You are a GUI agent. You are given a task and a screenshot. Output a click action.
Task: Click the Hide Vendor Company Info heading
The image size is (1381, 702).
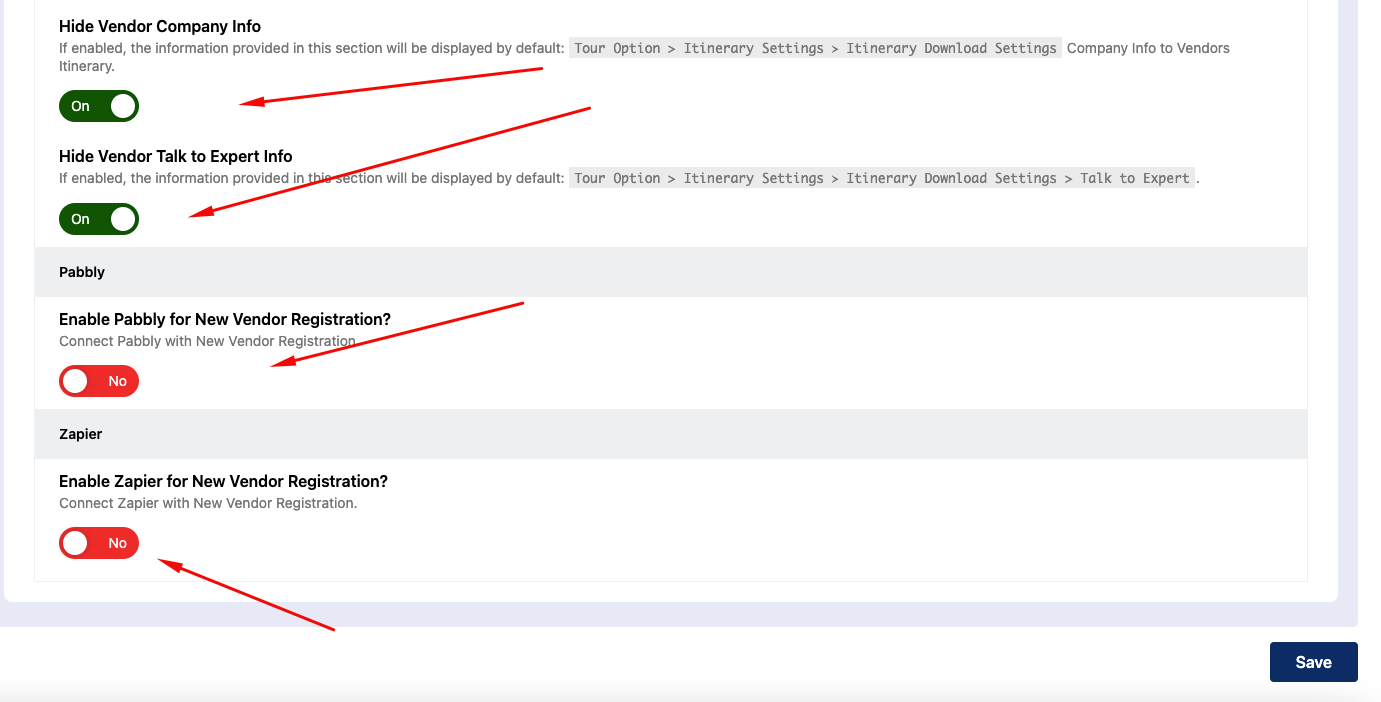coord(159,26)
